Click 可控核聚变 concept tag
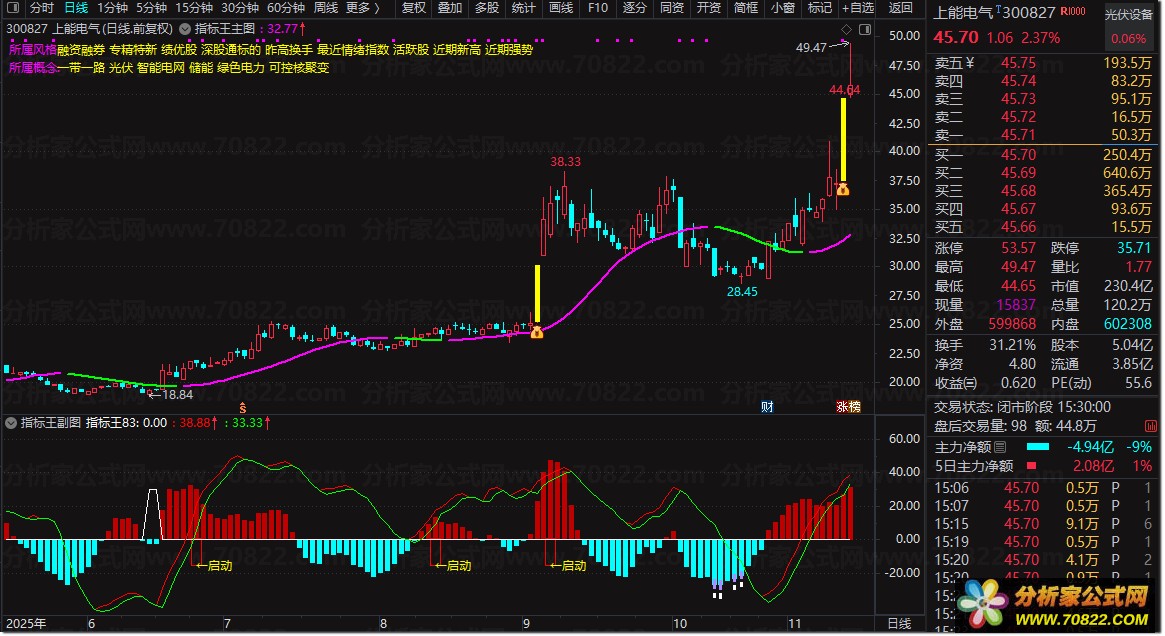 [299, 68]
